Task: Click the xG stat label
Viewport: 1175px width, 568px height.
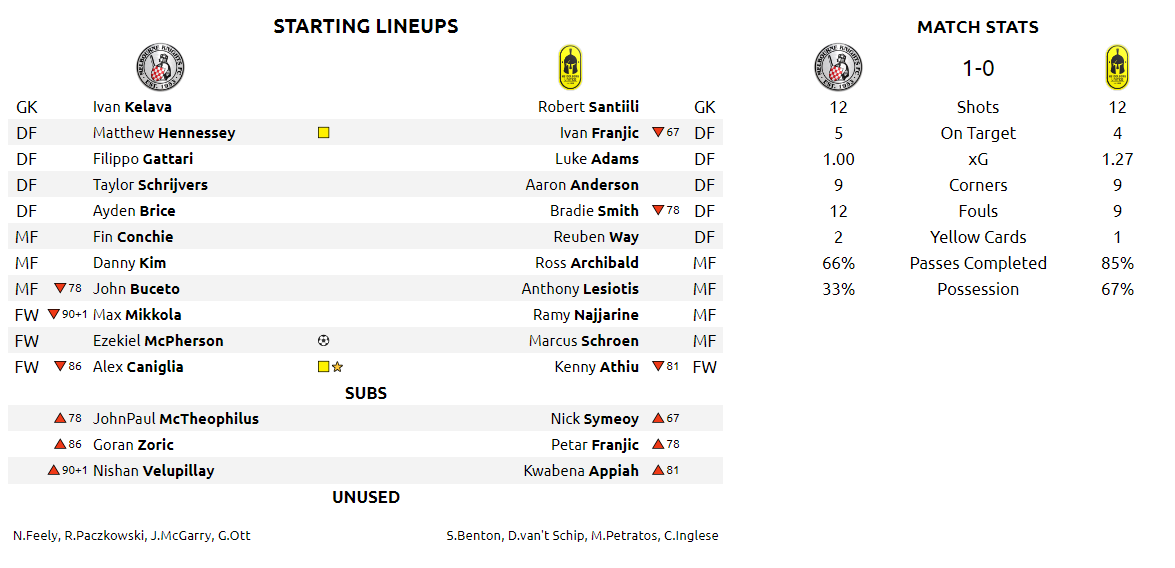Action: pyautogui.click(x=978, y=160)
